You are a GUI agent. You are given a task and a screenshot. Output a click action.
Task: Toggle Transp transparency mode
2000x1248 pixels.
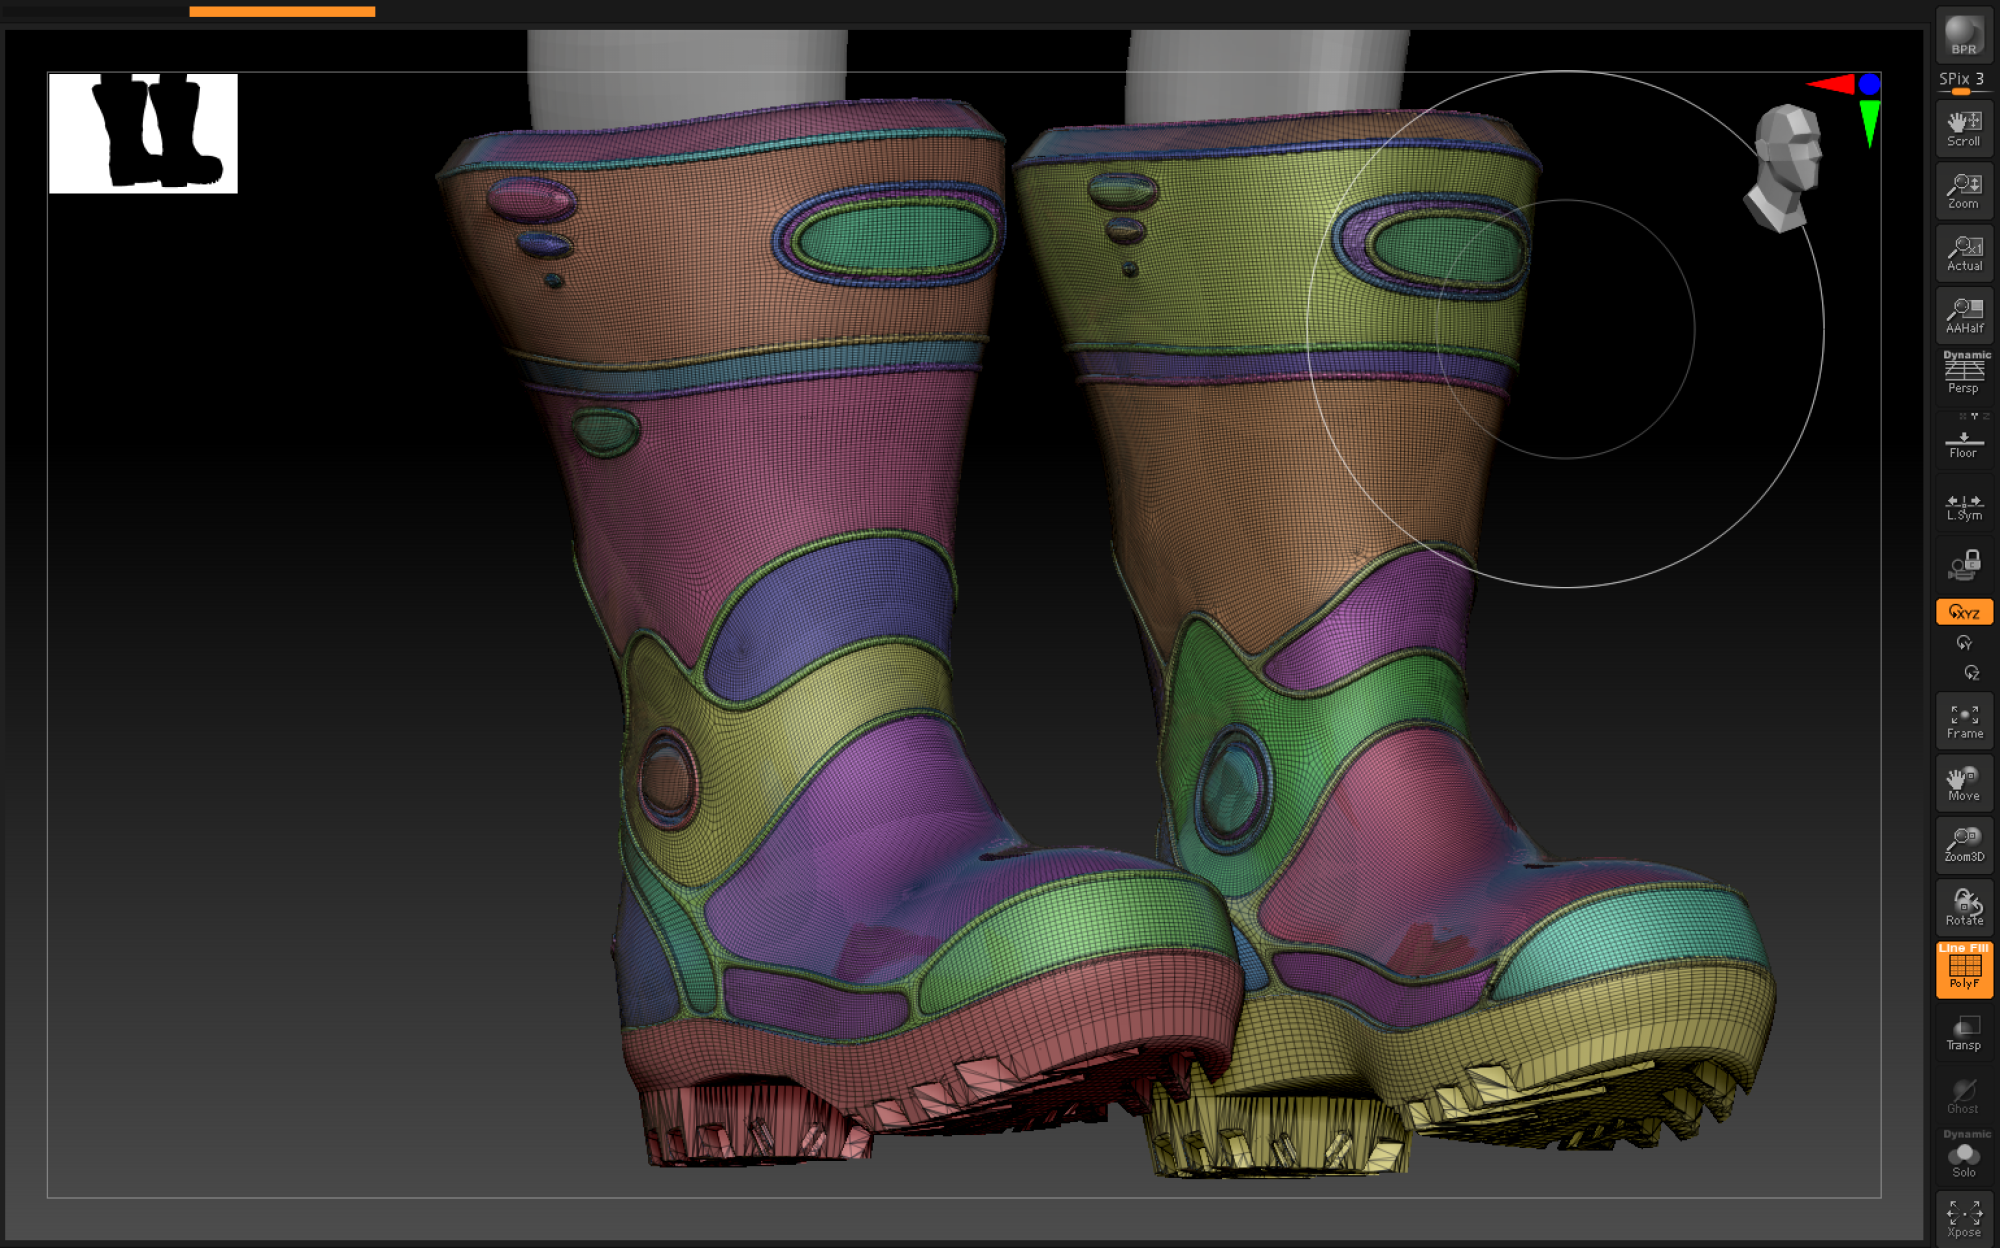pos(1964,1032)
